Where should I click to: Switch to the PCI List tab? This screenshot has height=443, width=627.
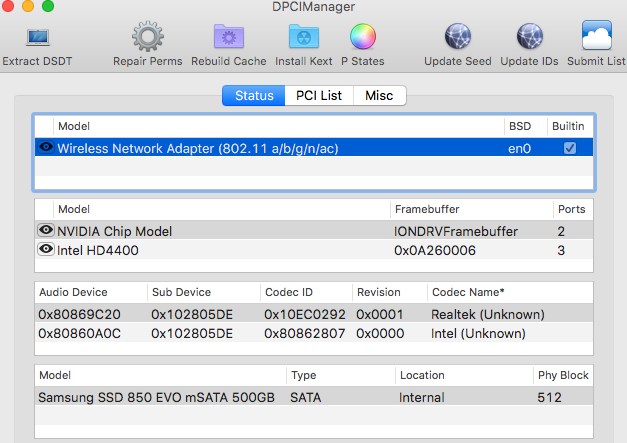319,96
